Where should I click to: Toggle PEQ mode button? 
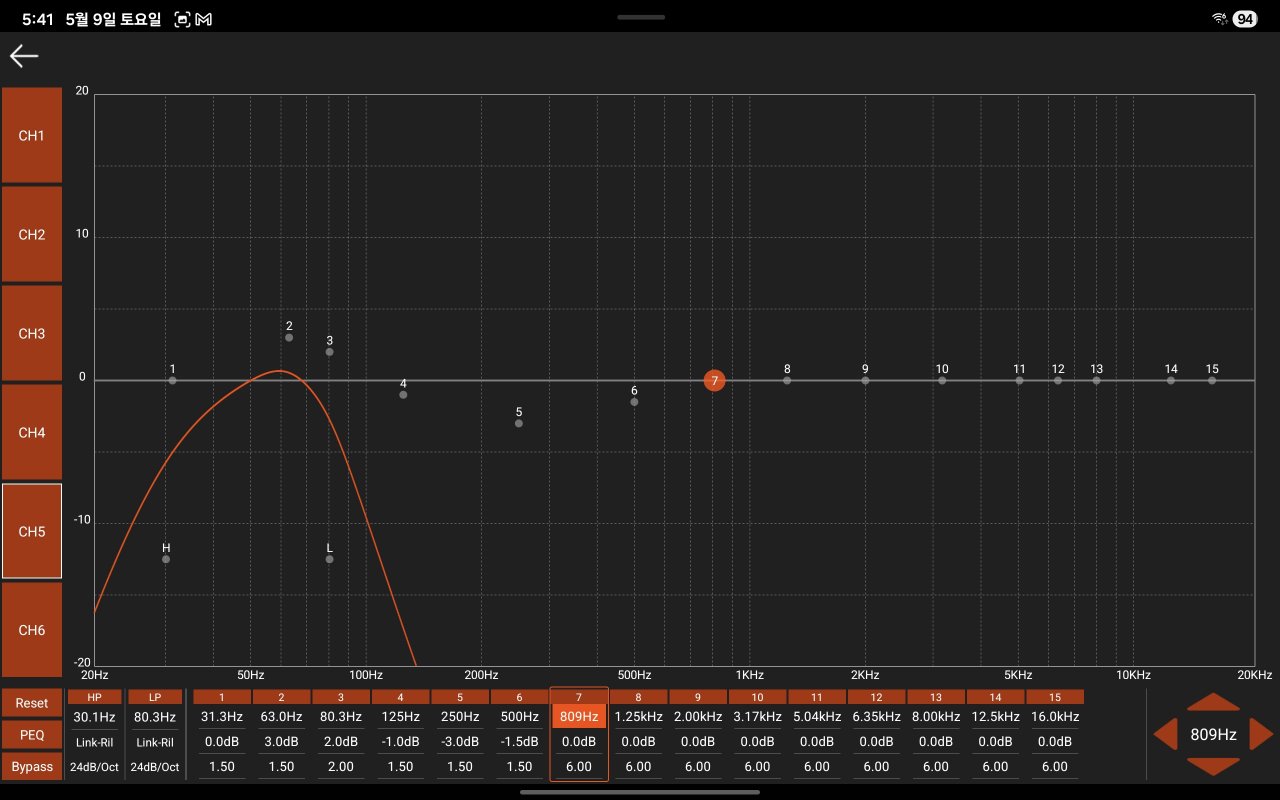tap(32, 735)
